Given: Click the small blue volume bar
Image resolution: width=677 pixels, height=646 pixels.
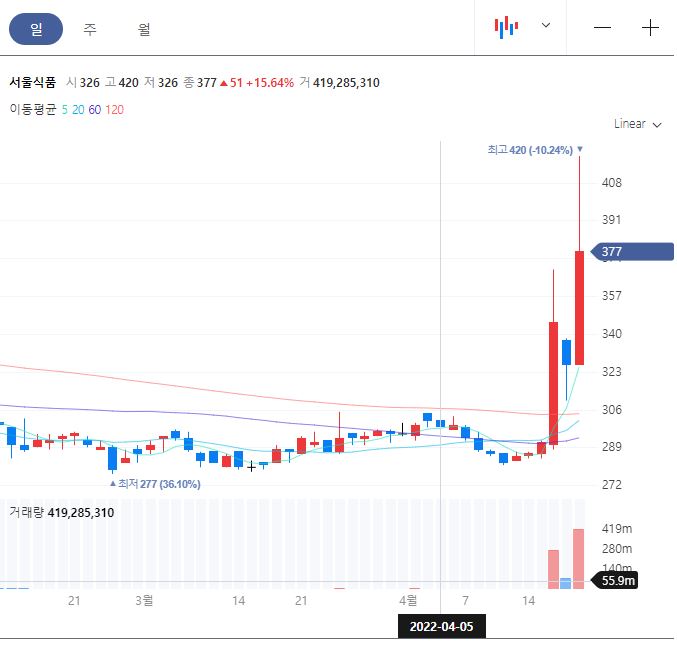Looking at the screenshot, I should pyautogui.click(x=566, y=583).
